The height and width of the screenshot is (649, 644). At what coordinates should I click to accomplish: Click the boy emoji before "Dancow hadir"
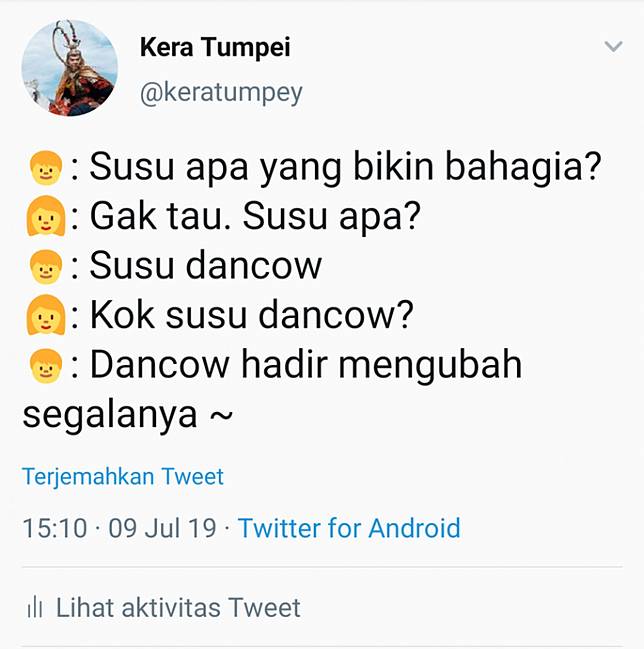[44, 366]
